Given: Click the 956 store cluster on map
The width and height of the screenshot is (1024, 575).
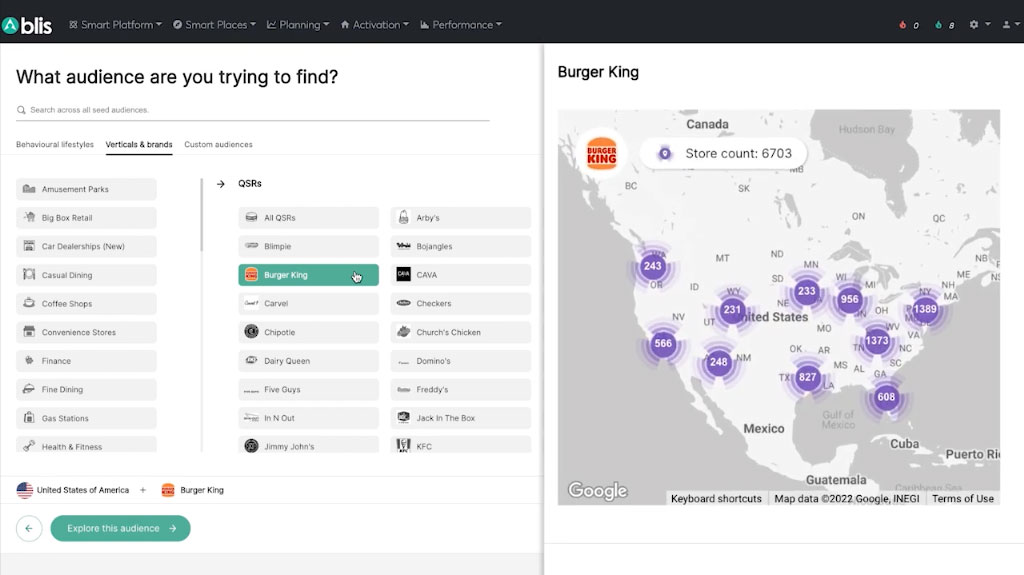Looking at the screenshot, I should coord(849,300).
